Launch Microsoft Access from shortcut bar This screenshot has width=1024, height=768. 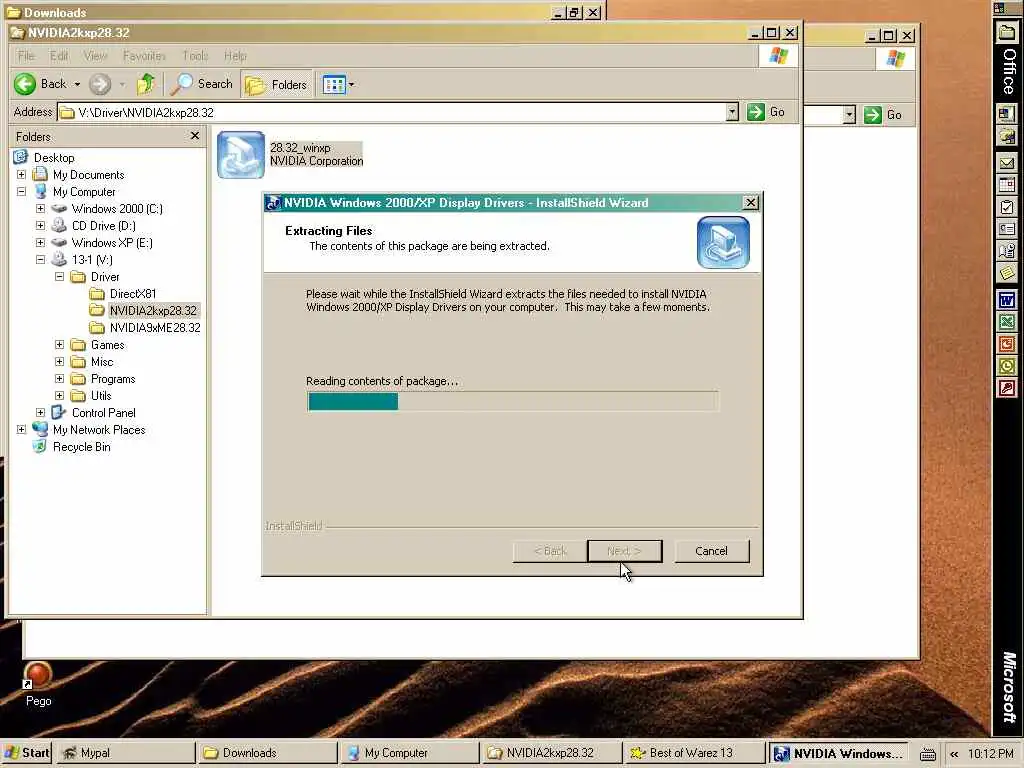1007,389
